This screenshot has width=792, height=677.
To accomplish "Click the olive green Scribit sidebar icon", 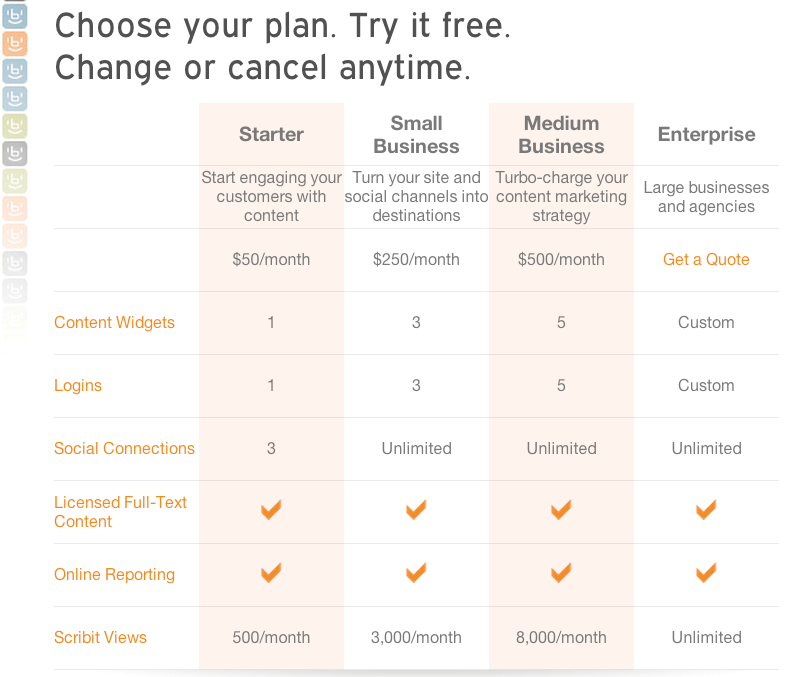I will pos(15,126).
